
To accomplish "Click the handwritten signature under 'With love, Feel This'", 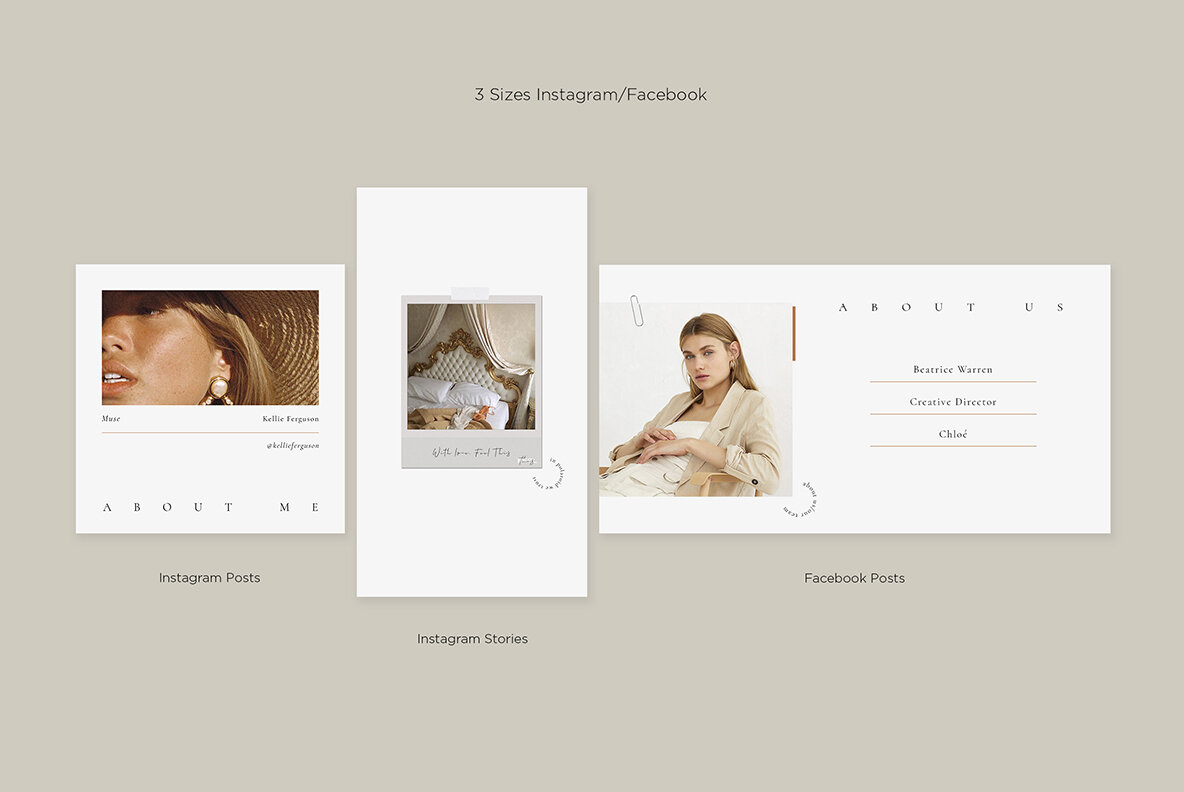I will (x=528, y=460).
